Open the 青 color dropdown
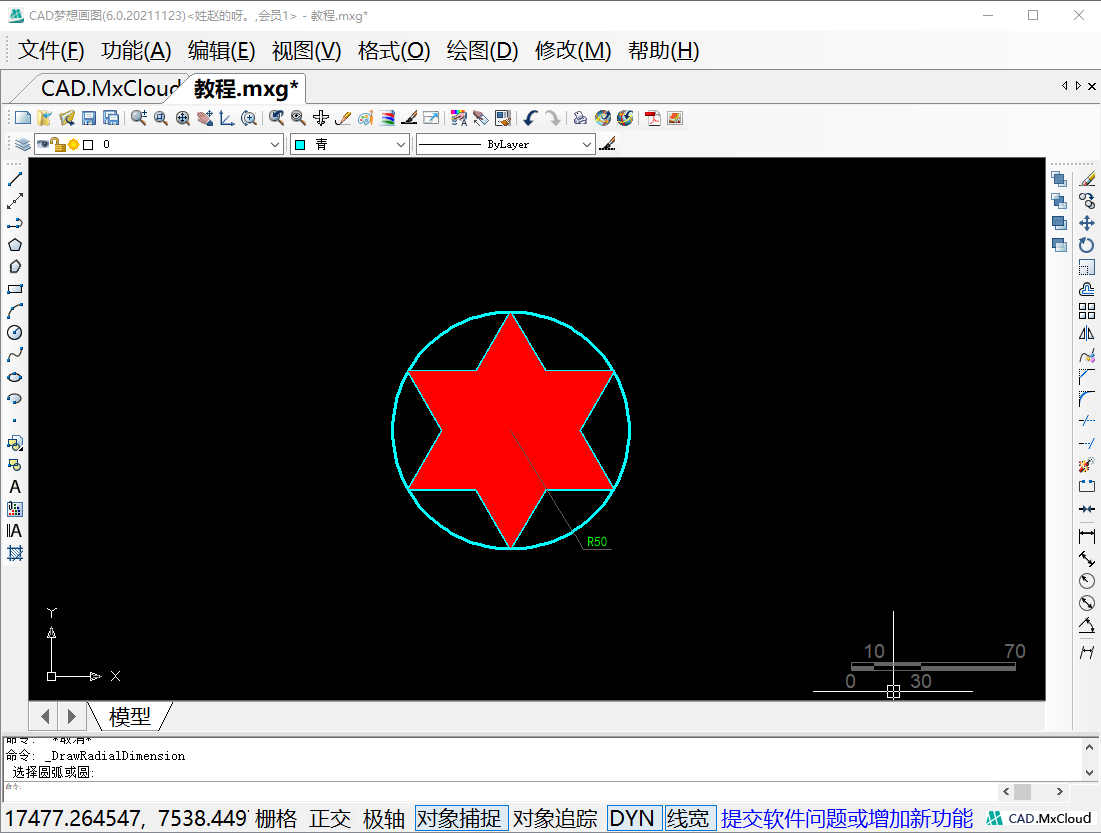Screen dimensions: 1101x833 tap(401, 144)
